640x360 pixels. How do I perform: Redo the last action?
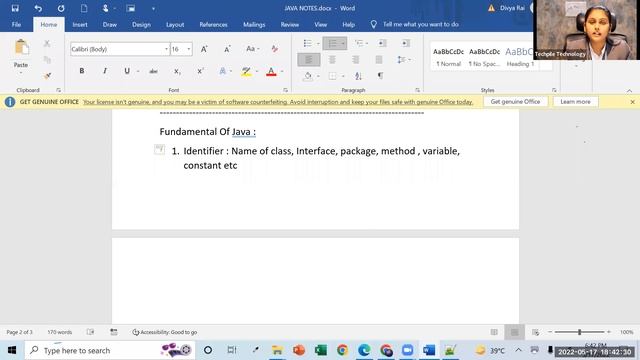click(61, 8)
